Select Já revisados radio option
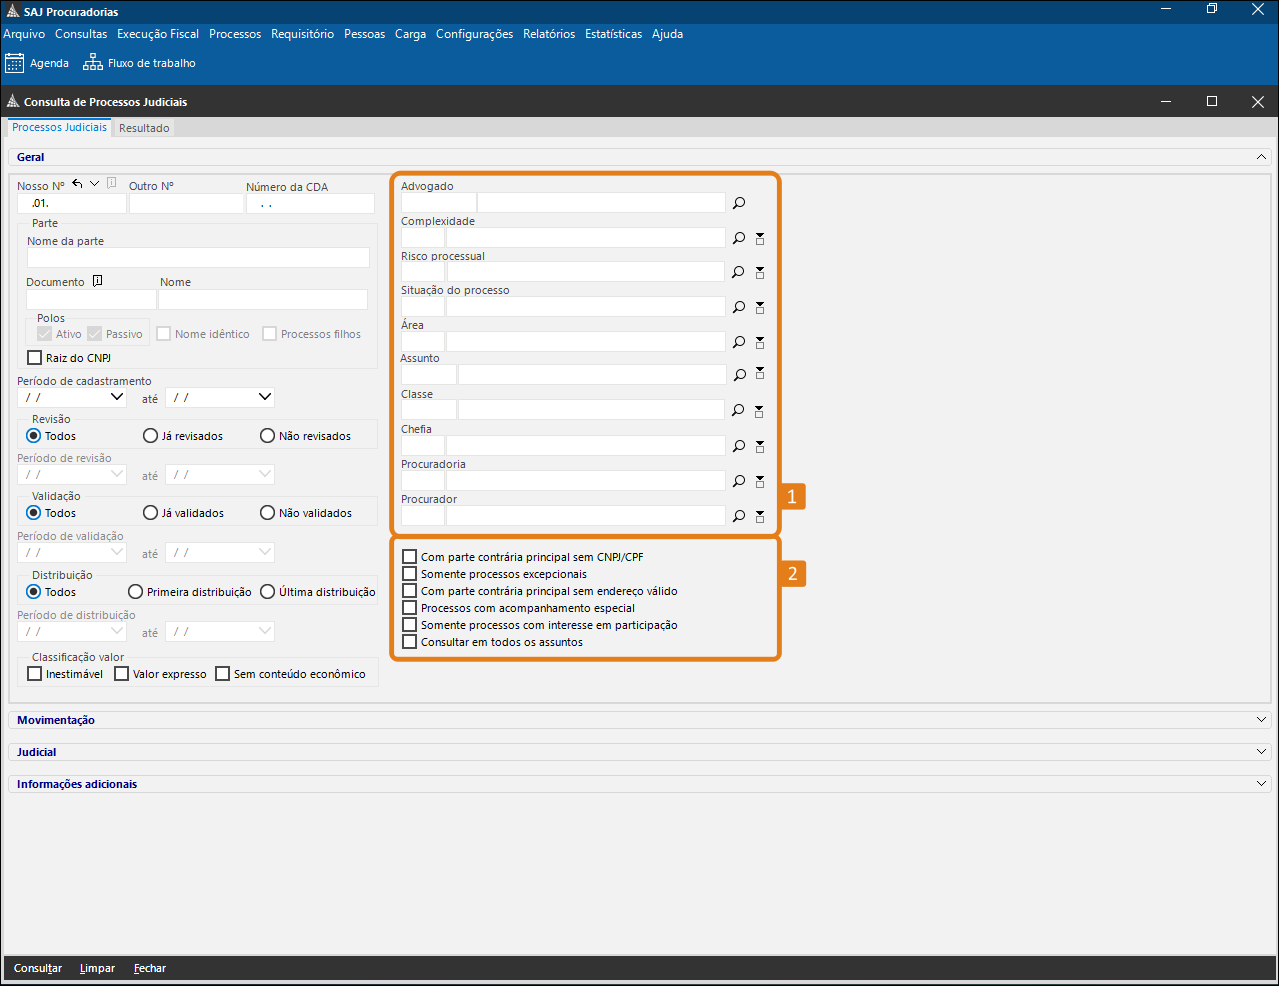Image resolution: width=1279 pixels, height=986 pixels. pos(151,436)
